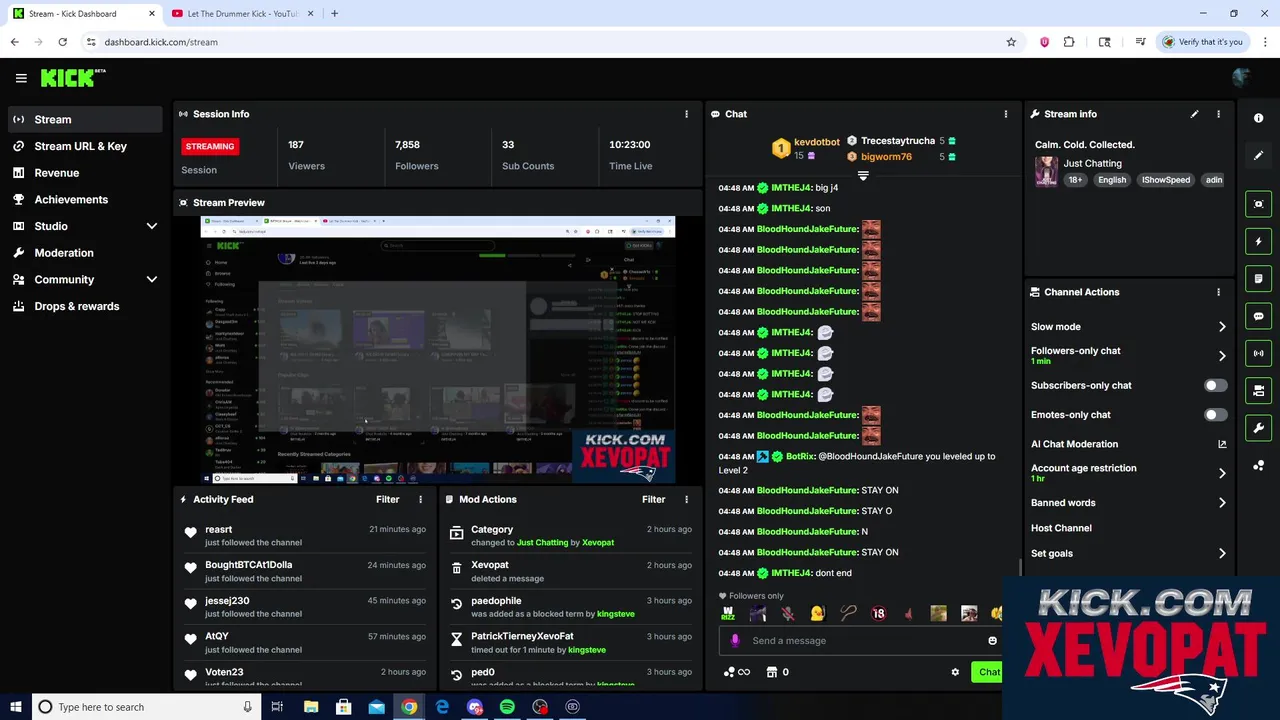Select Stream in the left sidebar
Screen dimensions: 1280x720
pyautogui.click(x=85, y=119)
